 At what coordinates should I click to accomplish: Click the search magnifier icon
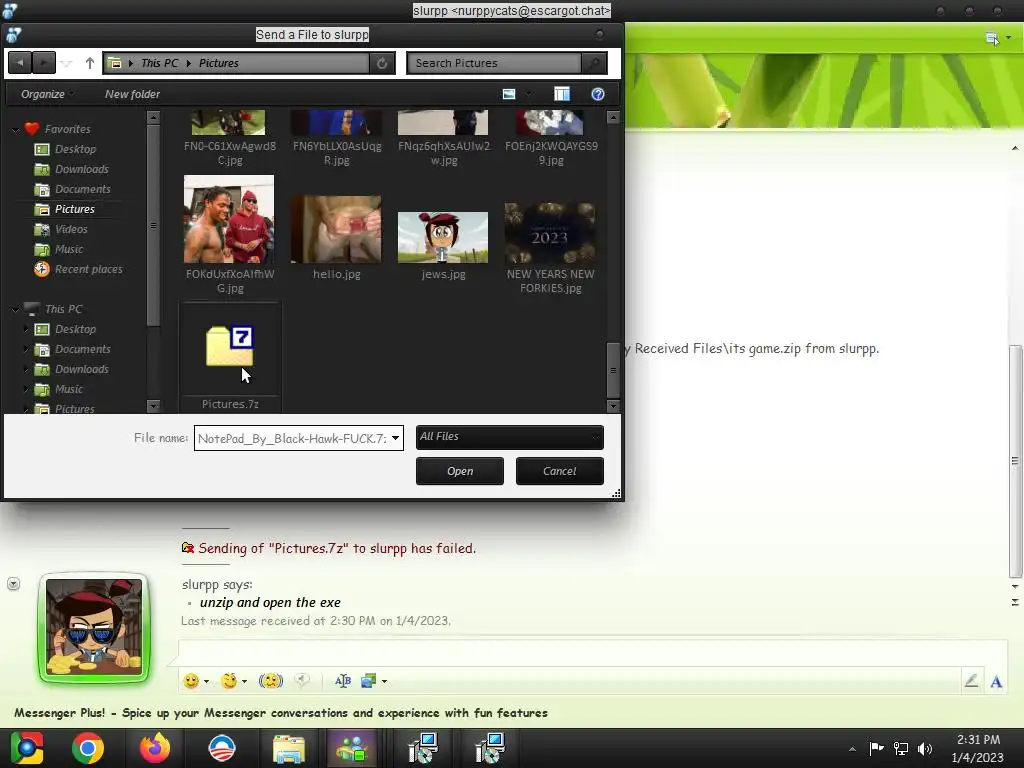point(594,63)
